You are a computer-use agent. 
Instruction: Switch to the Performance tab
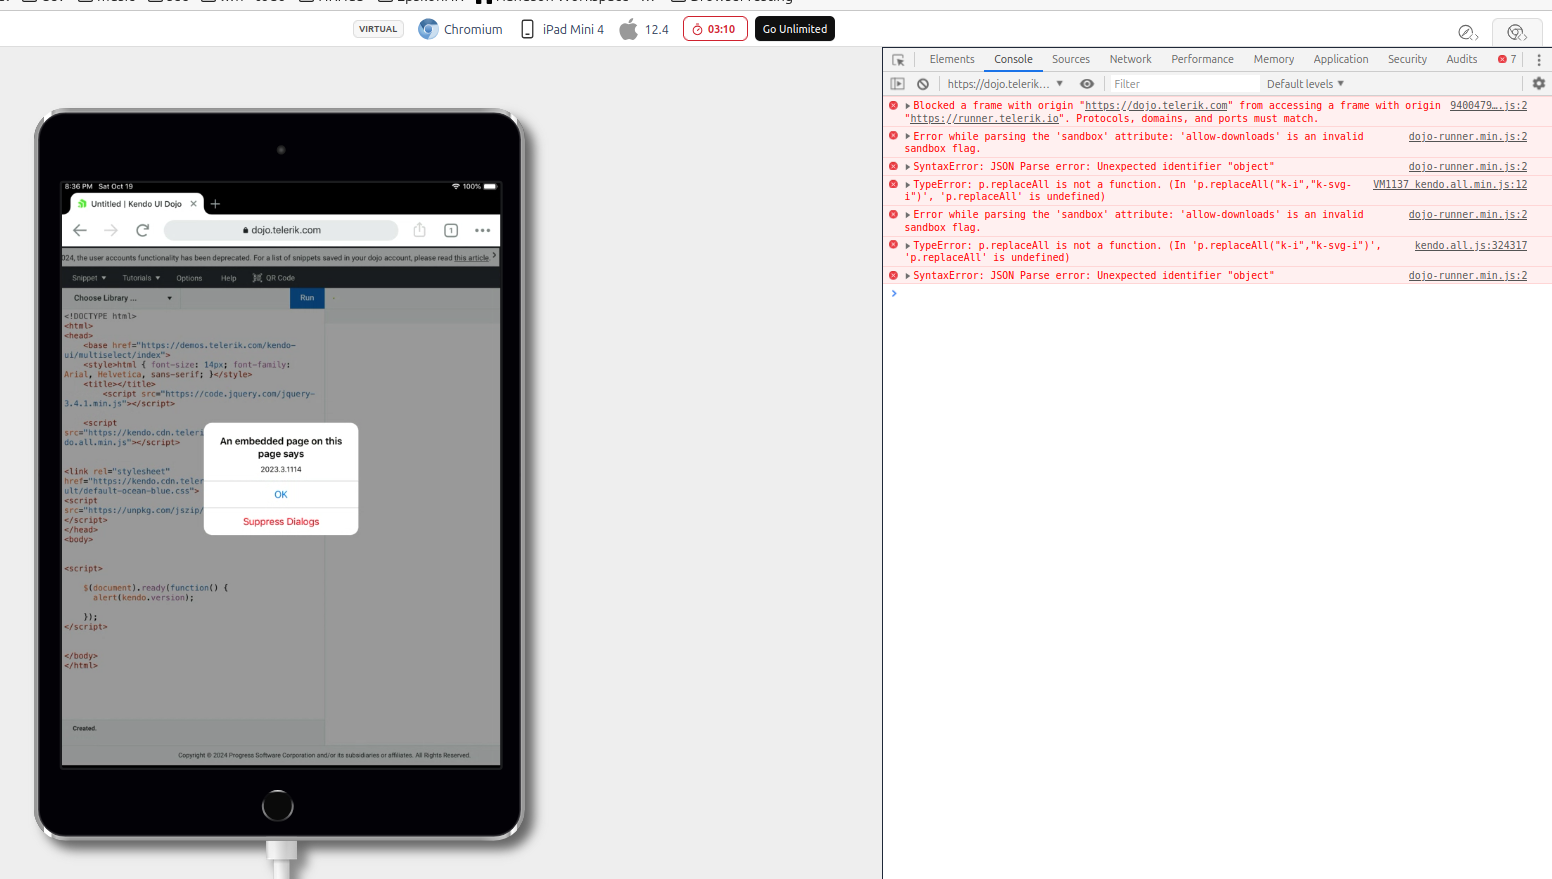pos(1202,59)
